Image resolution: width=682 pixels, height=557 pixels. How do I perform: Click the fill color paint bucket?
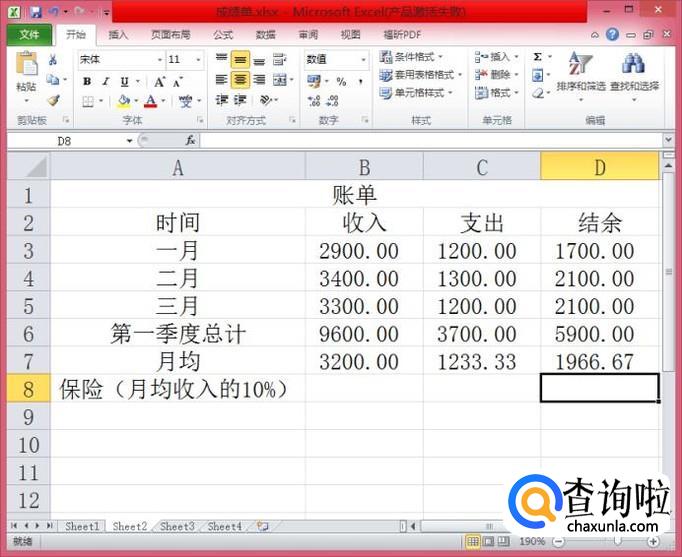tap(124, 101)
